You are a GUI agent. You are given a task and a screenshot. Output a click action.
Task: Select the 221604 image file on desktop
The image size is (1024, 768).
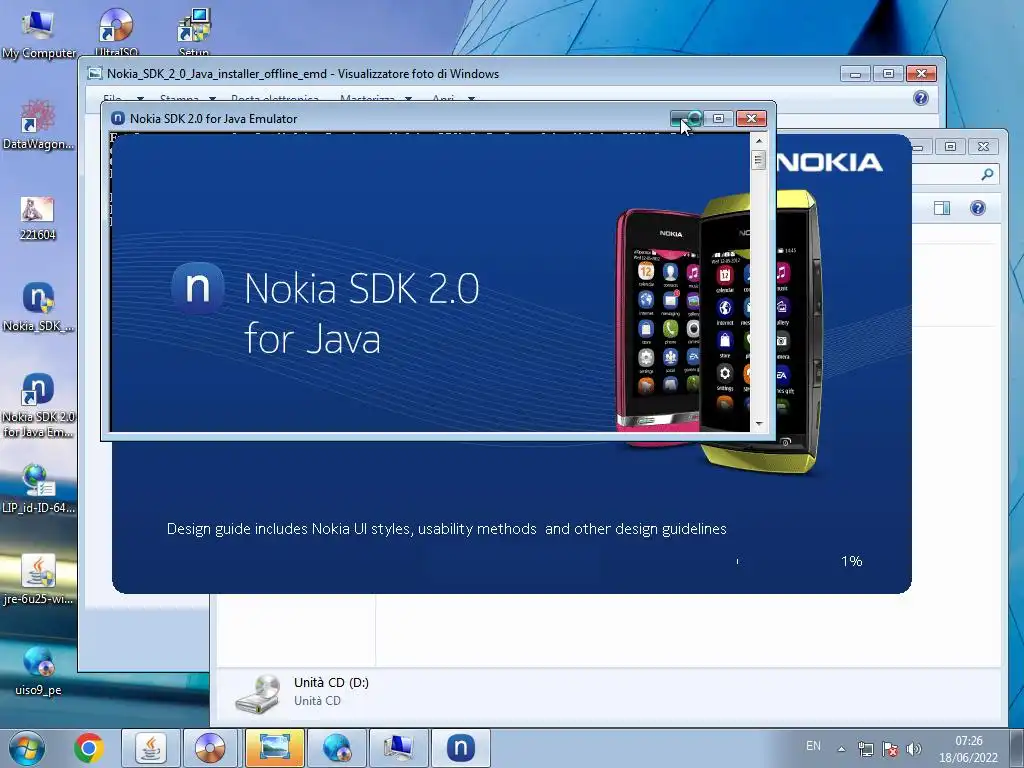37,219
